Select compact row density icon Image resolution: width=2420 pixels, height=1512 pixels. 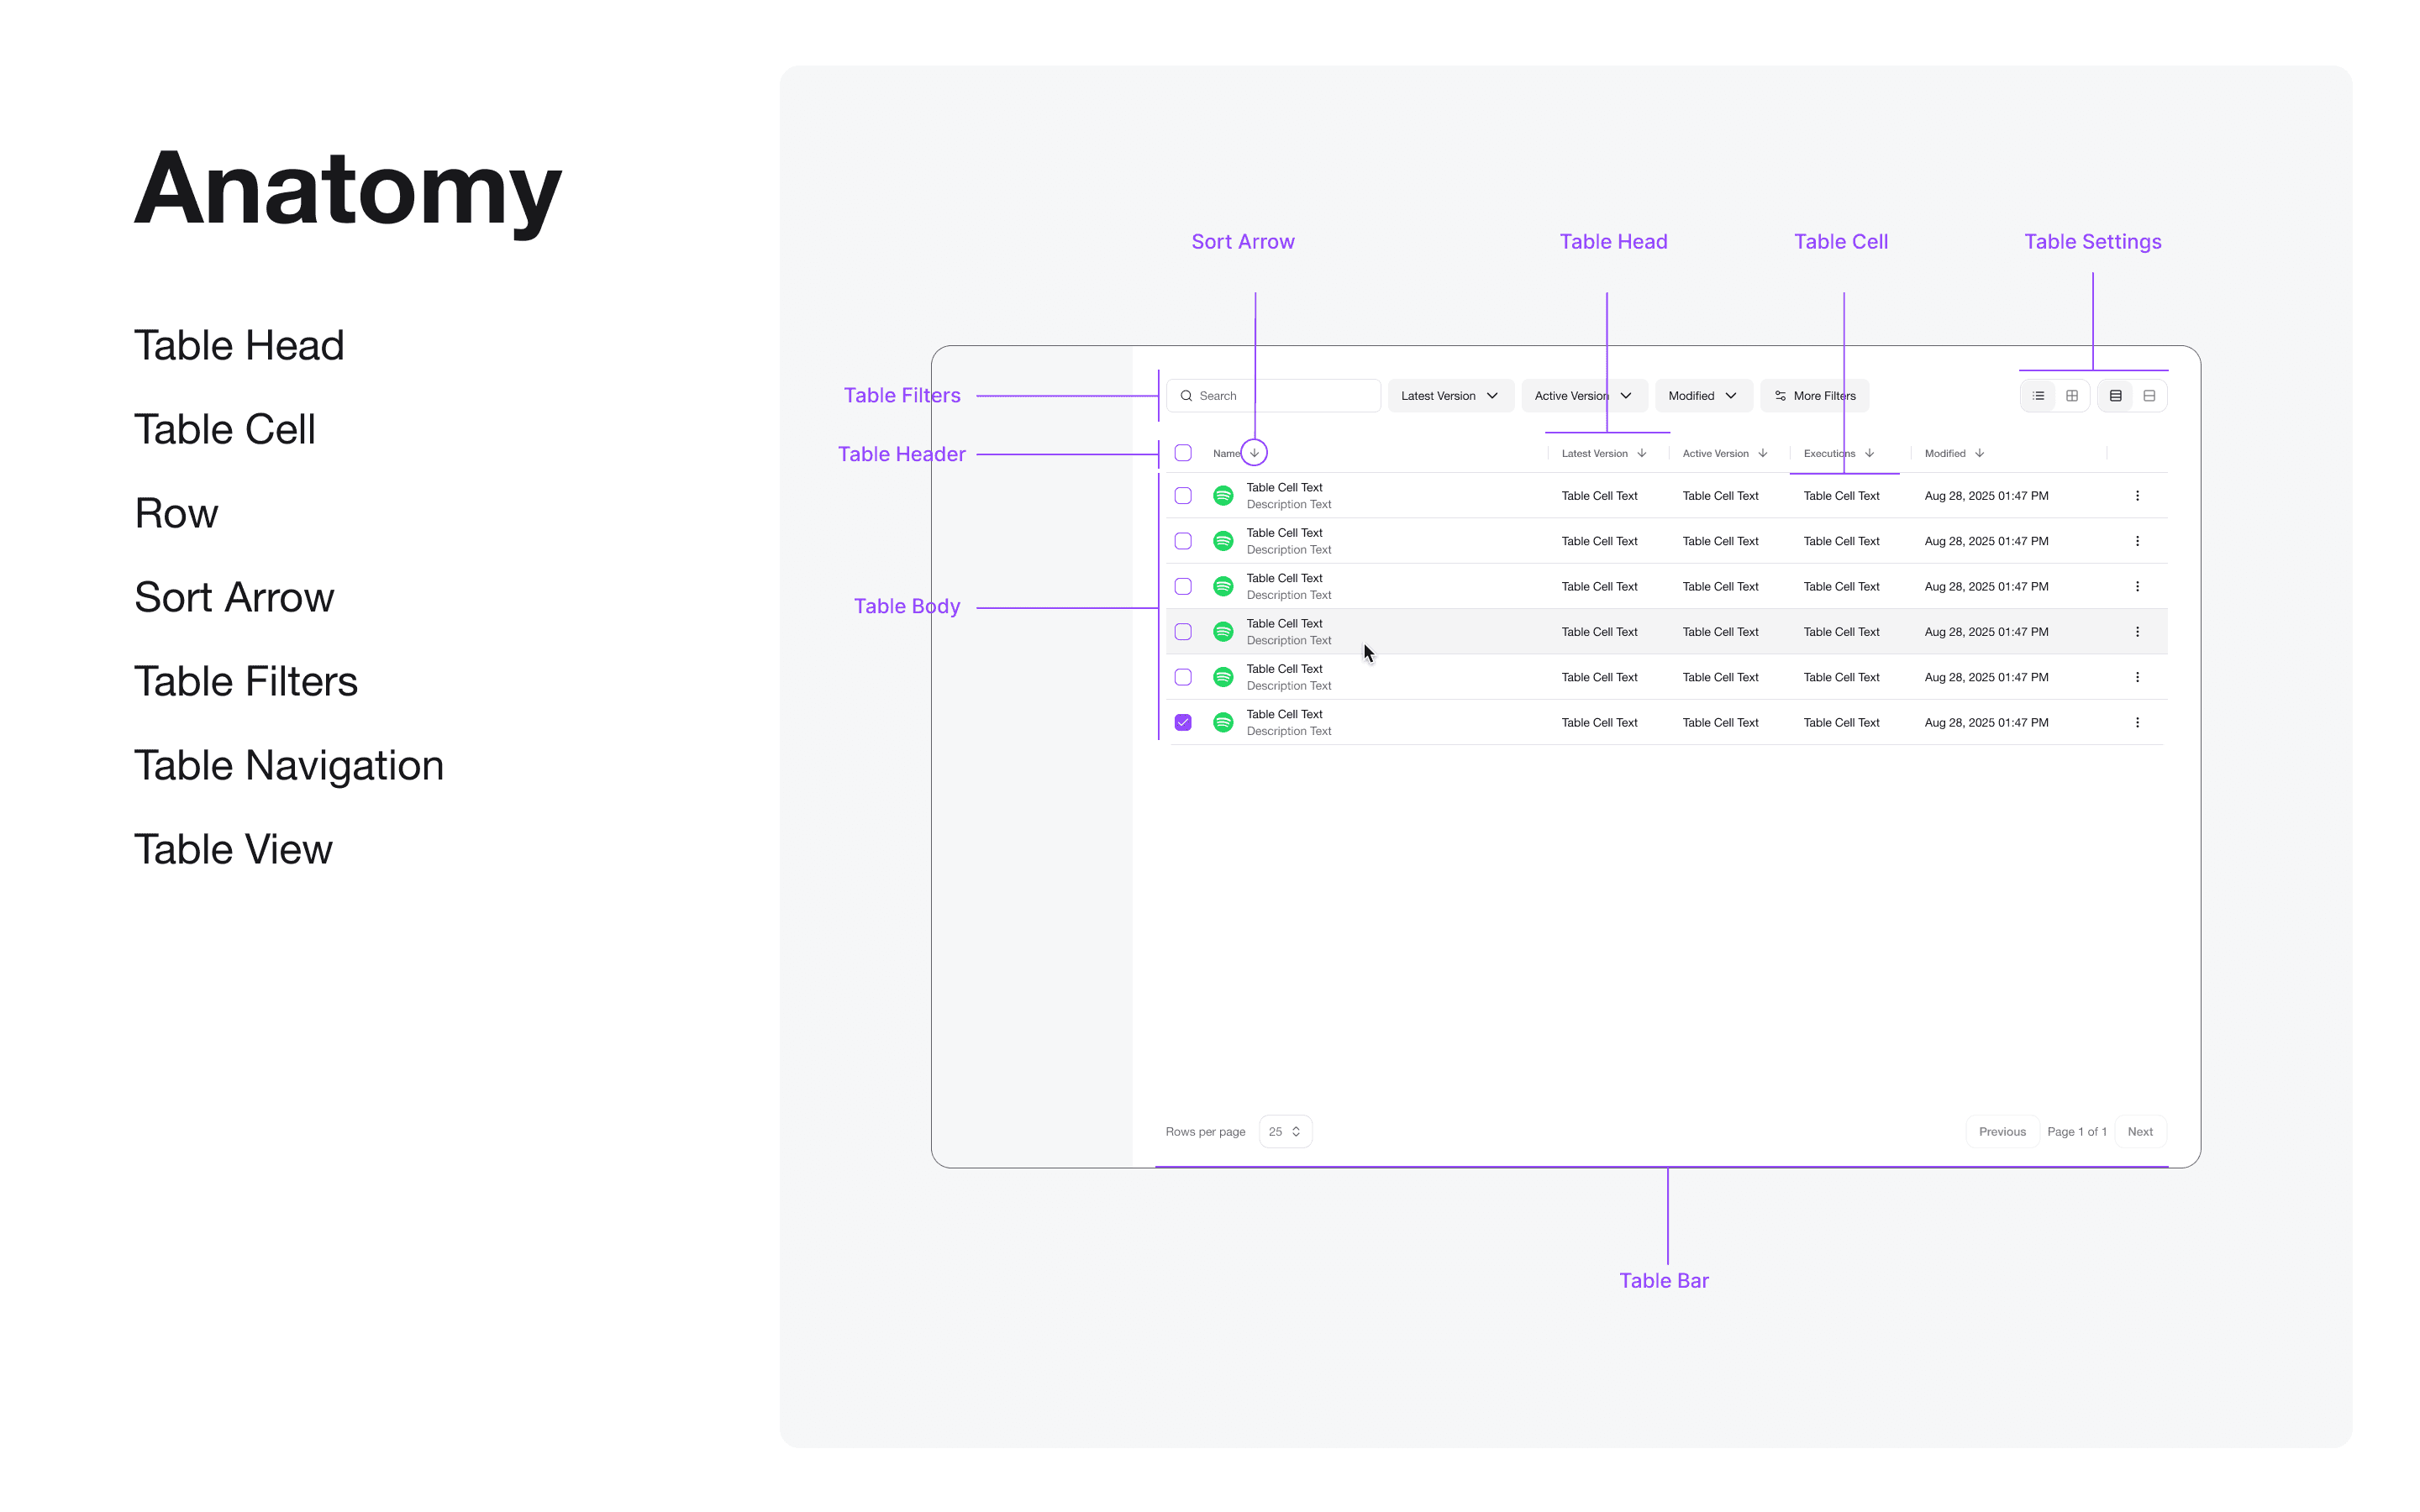coord(2116,396)
